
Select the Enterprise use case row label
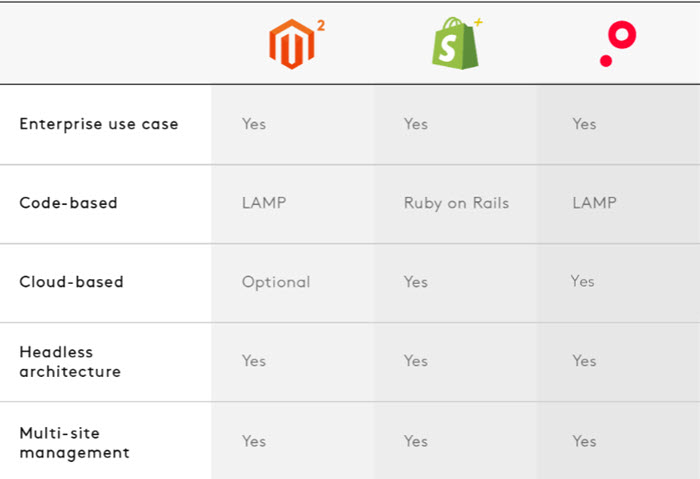[99, 124]
